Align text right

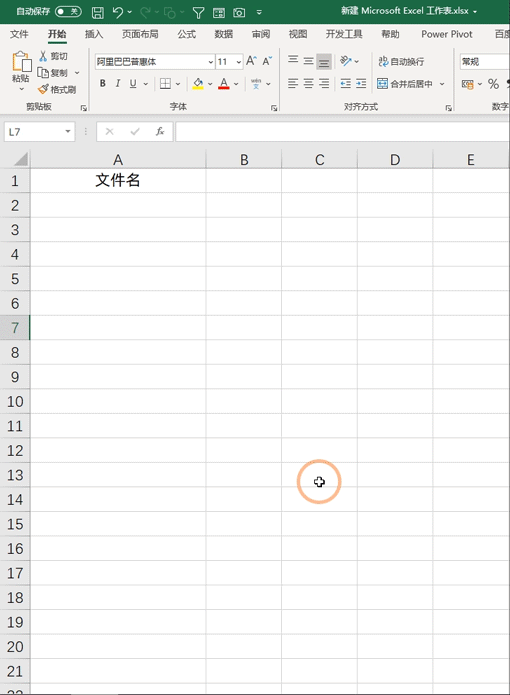[324, 83]
